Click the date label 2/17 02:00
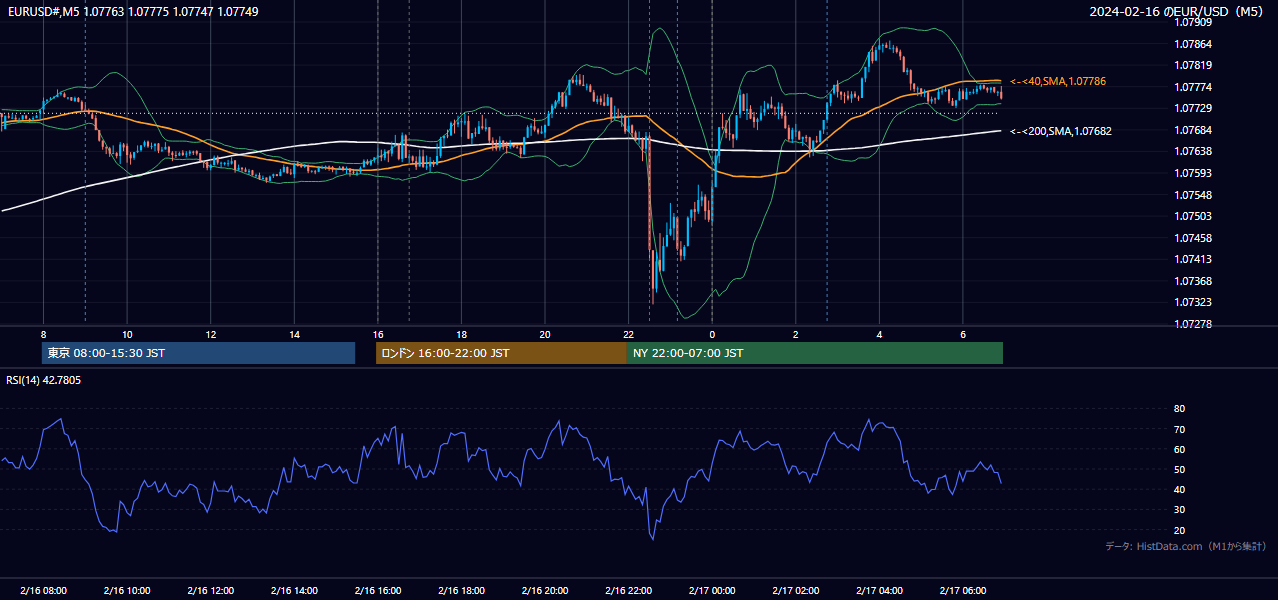 pyautogui.click(x=796, y=591)
